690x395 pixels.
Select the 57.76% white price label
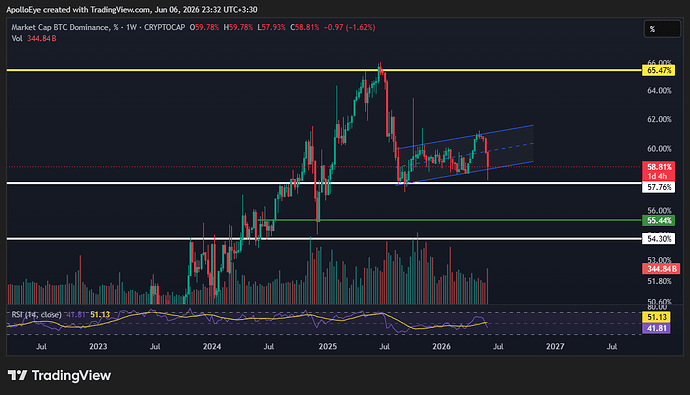coord(658,187)
